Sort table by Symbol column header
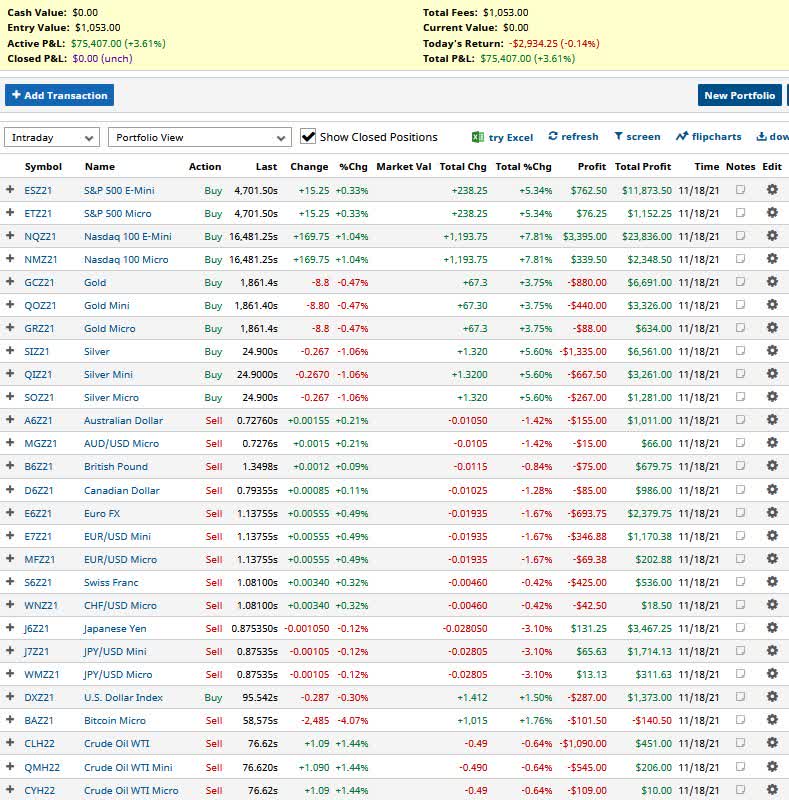The image size is (789, 800). click(x=43, y=167)
